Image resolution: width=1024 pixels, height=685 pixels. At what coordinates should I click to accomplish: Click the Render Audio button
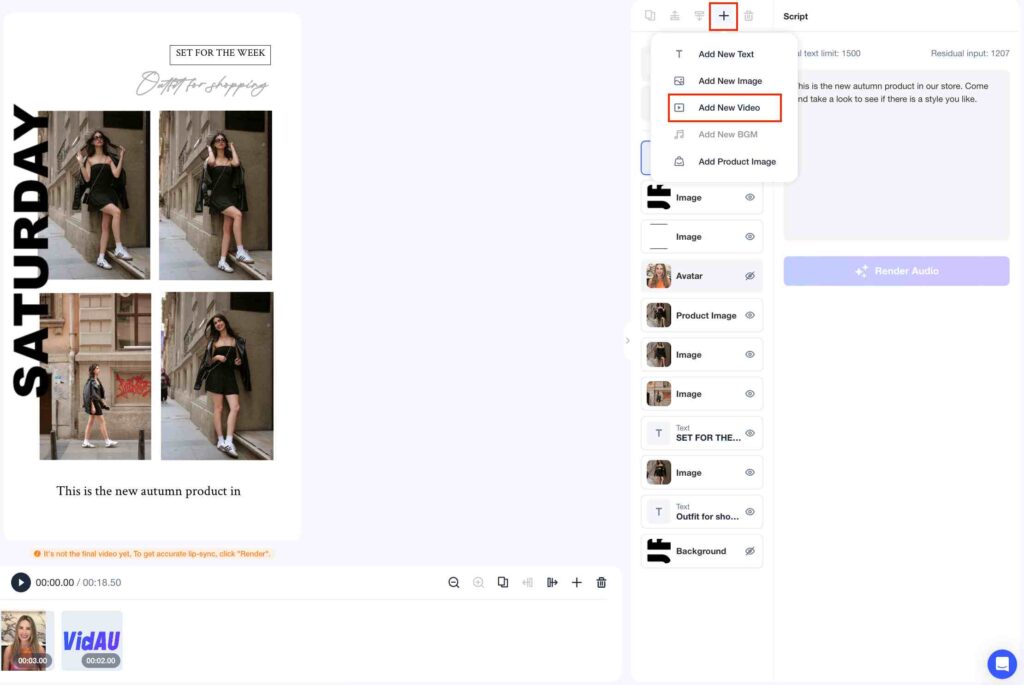896,271
